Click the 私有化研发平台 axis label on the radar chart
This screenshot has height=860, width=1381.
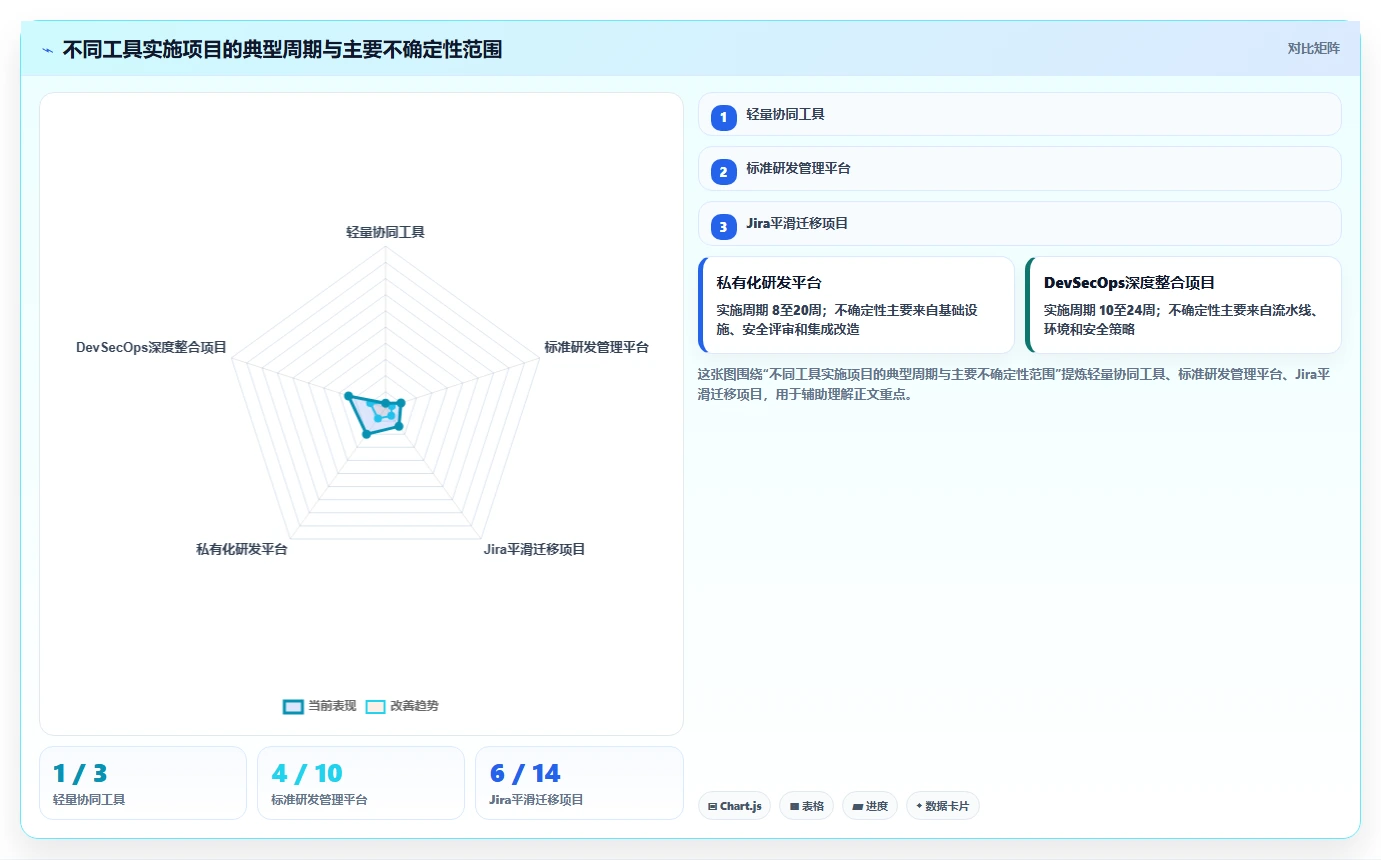click(x=241, y=549)
